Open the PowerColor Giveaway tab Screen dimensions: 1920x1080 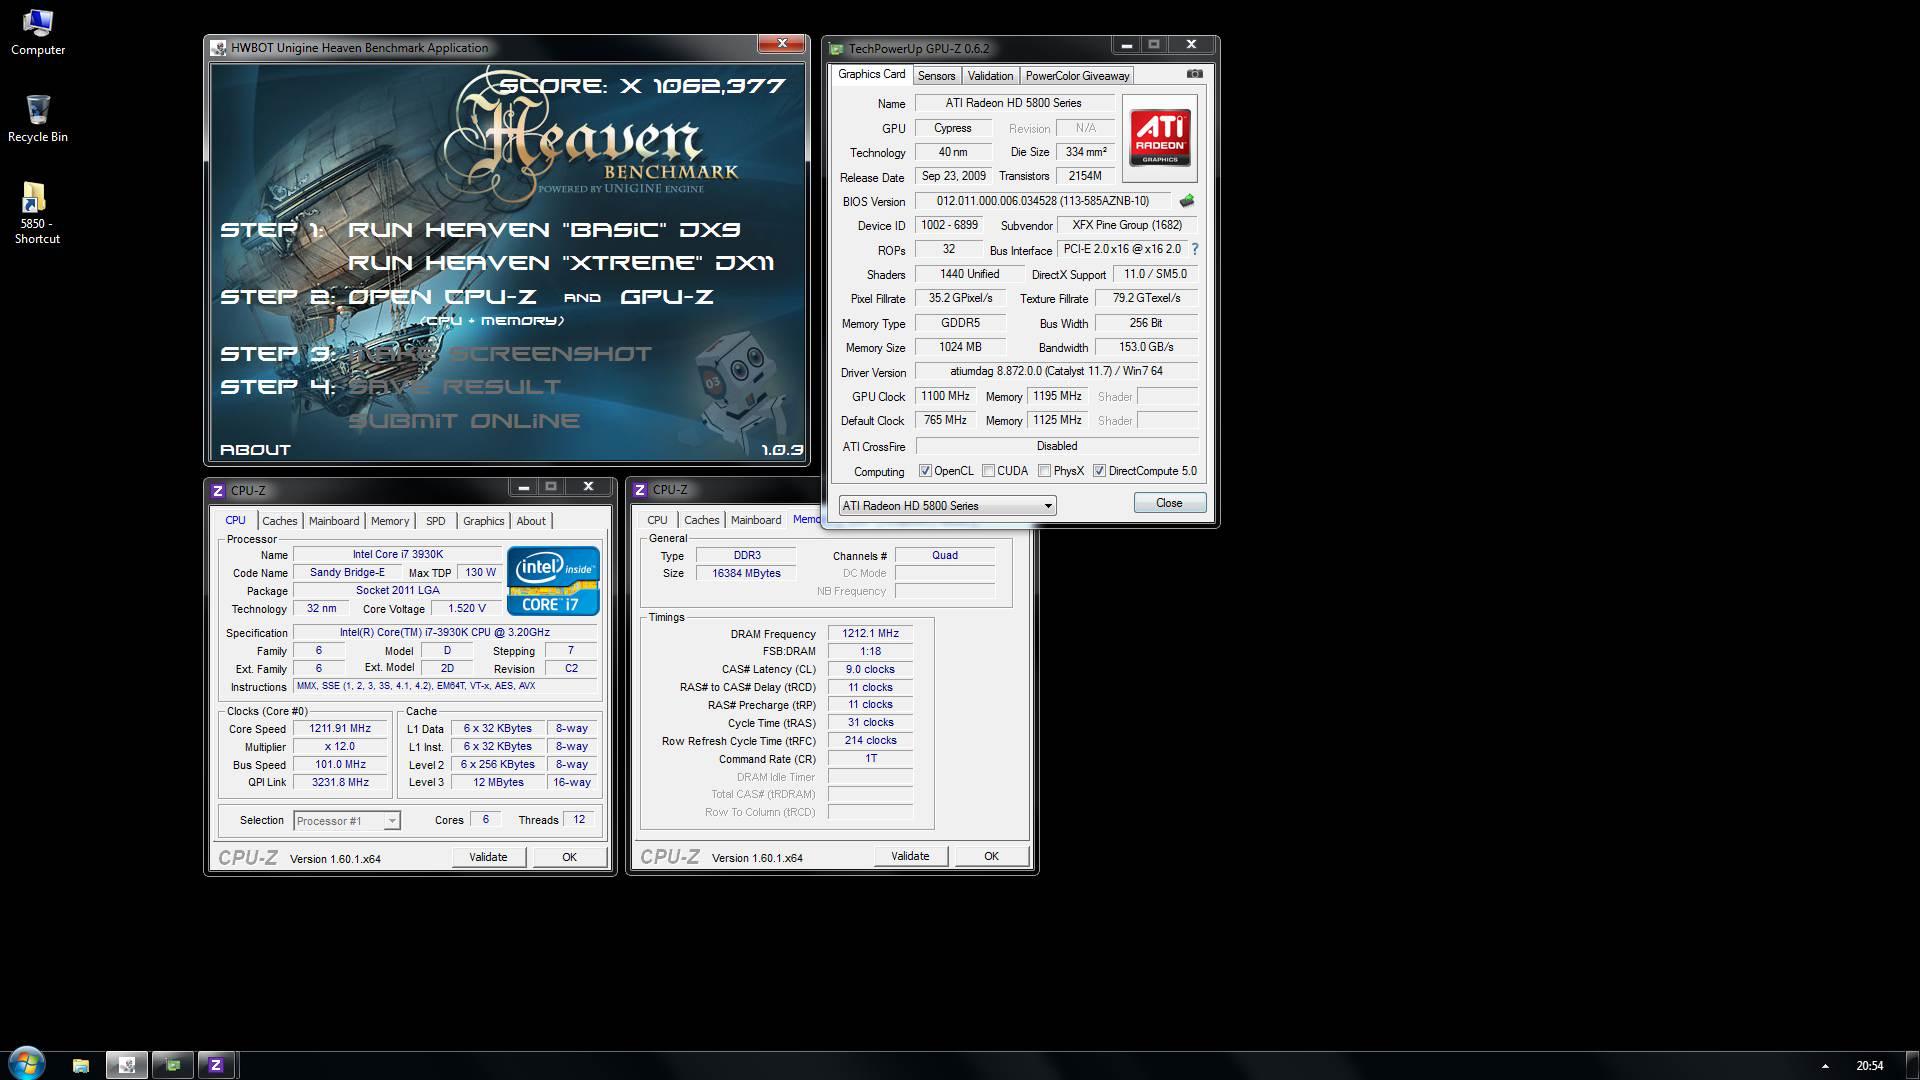(x=1077, y=76)
